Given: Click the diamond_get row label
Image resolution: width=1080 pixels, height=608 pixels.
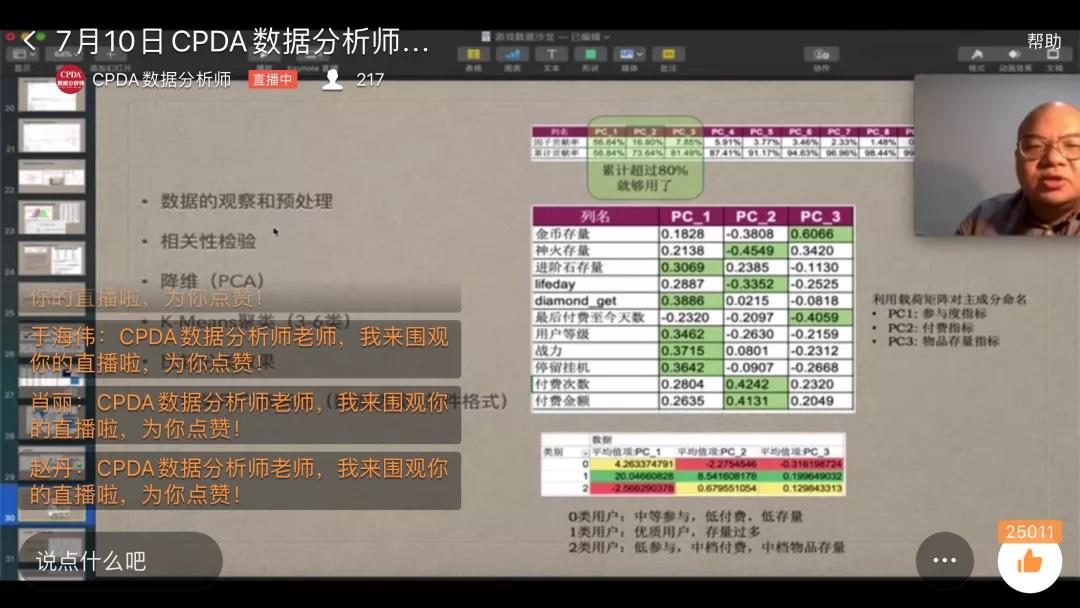Looking at the screenshot, I should (576, 301).
